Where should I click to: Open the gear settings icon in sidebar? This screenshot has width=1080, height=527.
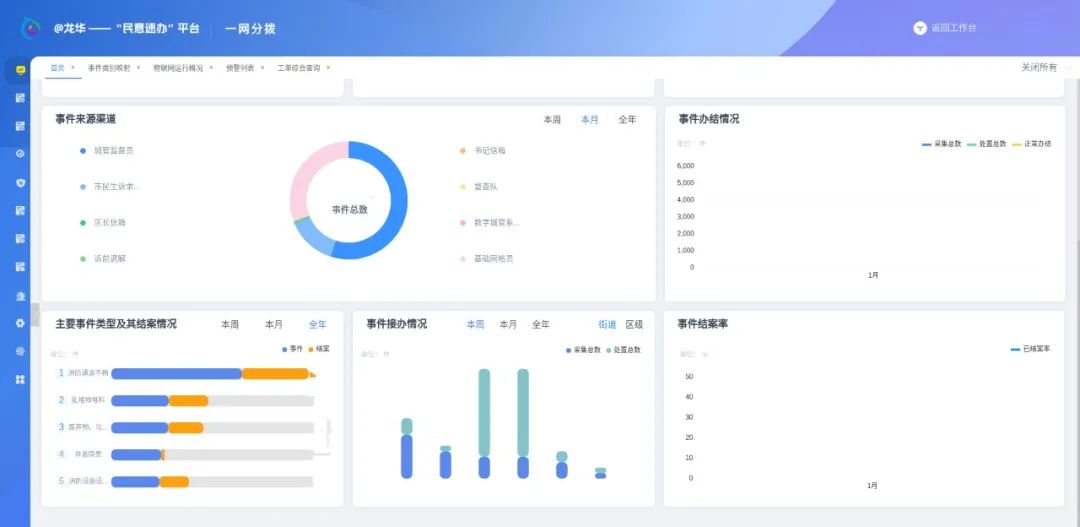pyautogui.click(x=20, y=323)
